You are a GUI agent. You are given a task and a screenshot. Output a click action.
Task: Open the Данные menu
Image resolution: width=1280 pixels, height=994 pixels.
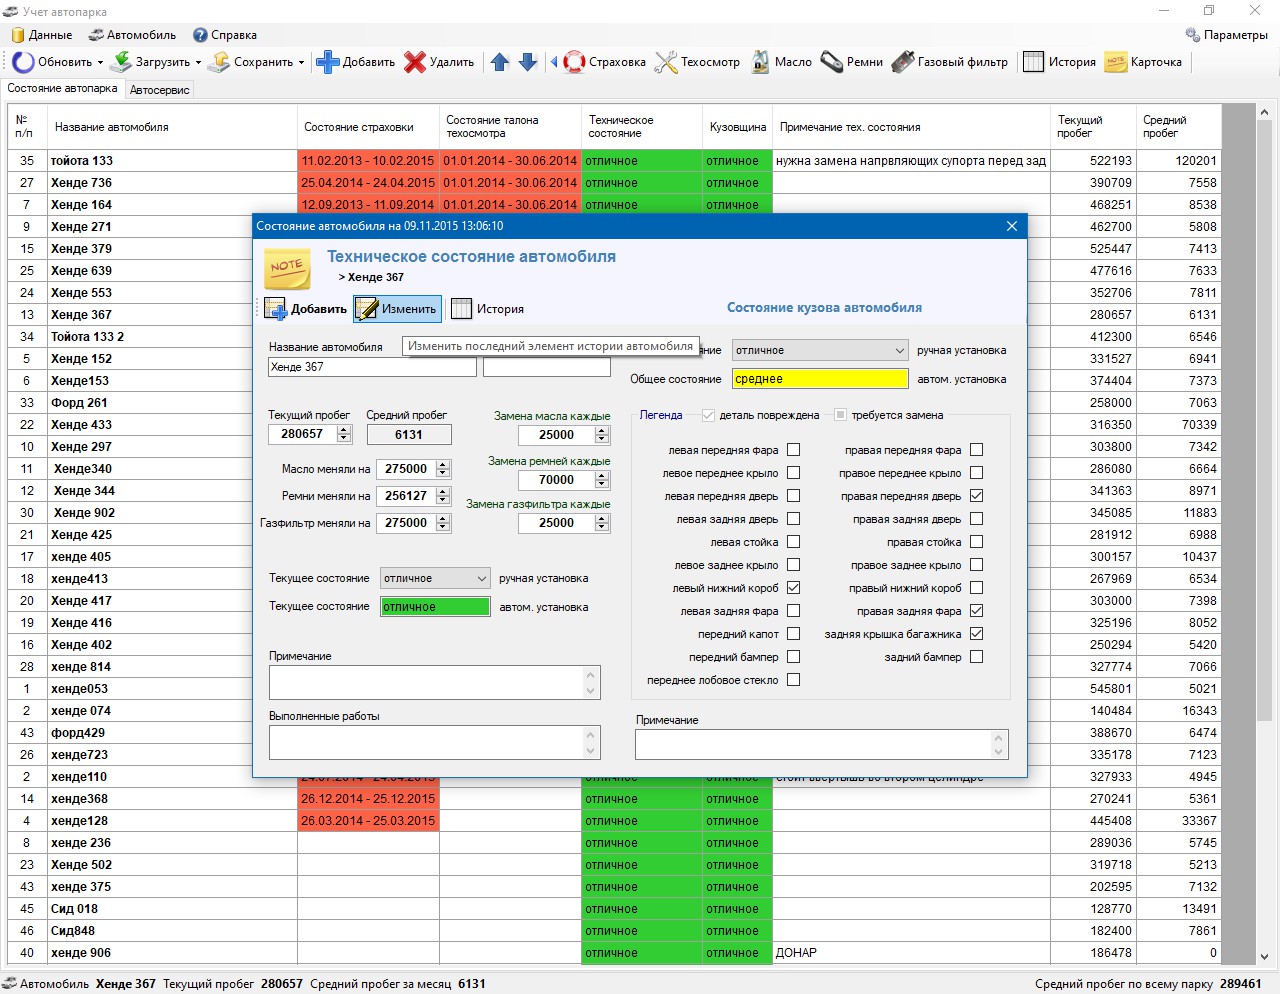pyautogui.click(x=42, y=35)
